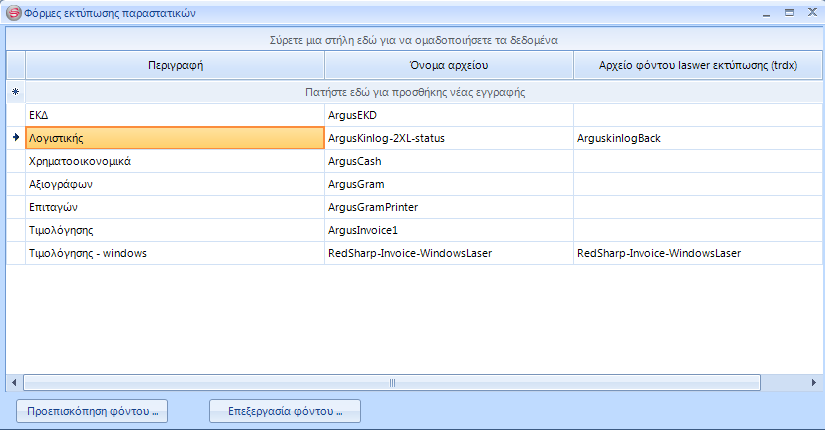Click the group-by-column drop panel
Viewport: 825px width, 430px height.
pyautogui.click(x=414, y=39)
